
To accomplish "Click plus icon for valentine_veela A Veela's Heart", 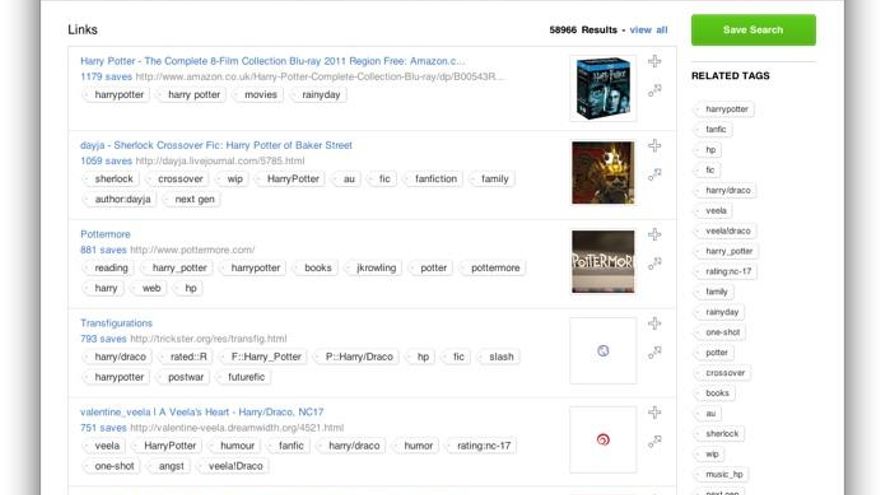I will pos(654,412).
